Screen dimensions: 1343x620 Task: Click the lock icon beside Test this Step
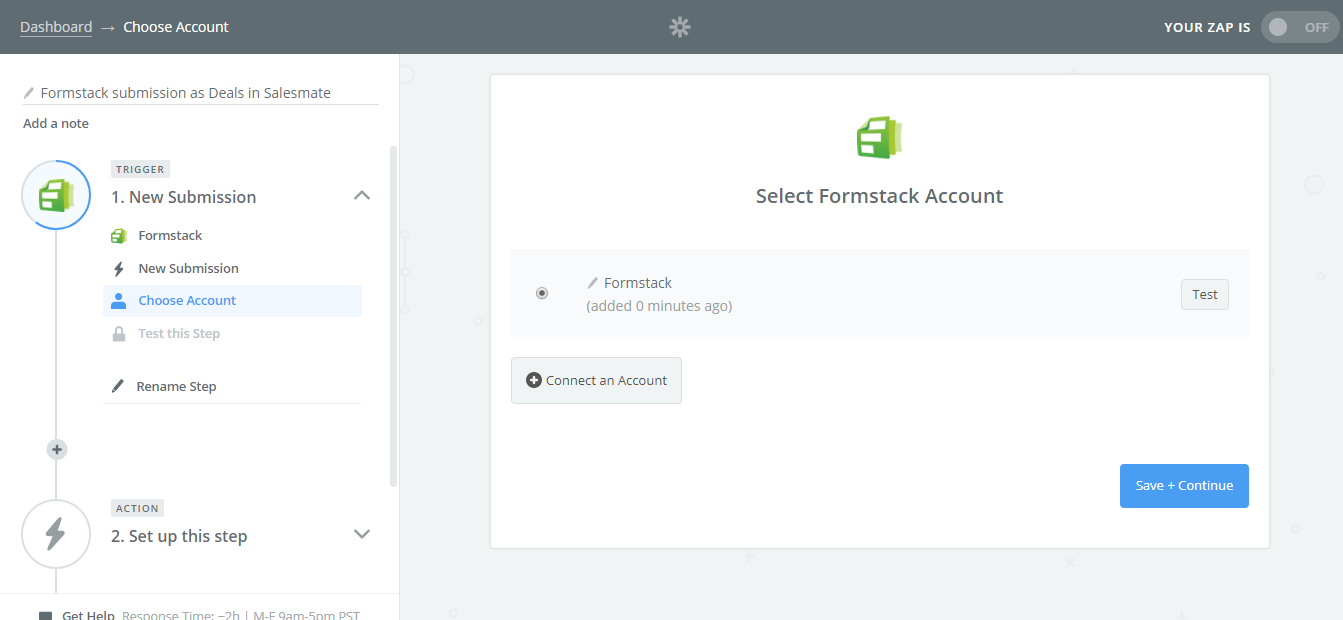[x=119, y=334]
